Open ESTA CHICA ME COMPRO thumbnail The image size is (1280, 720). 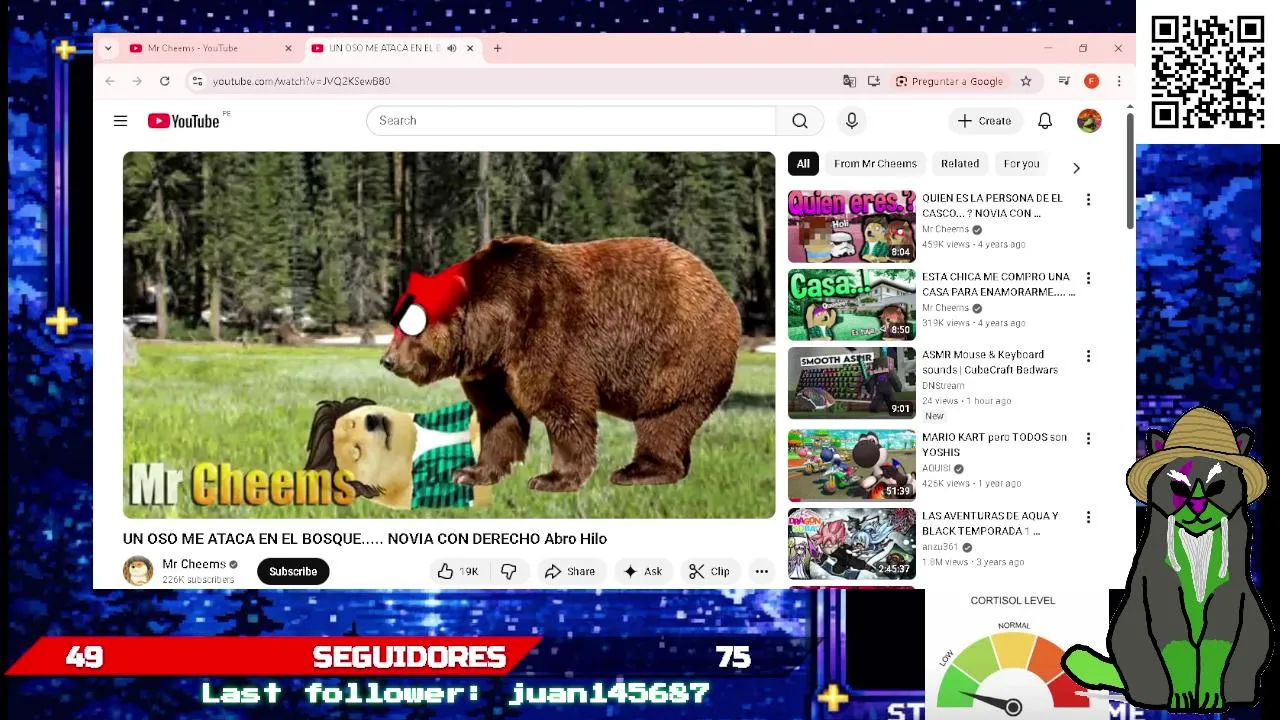[852, 304]
